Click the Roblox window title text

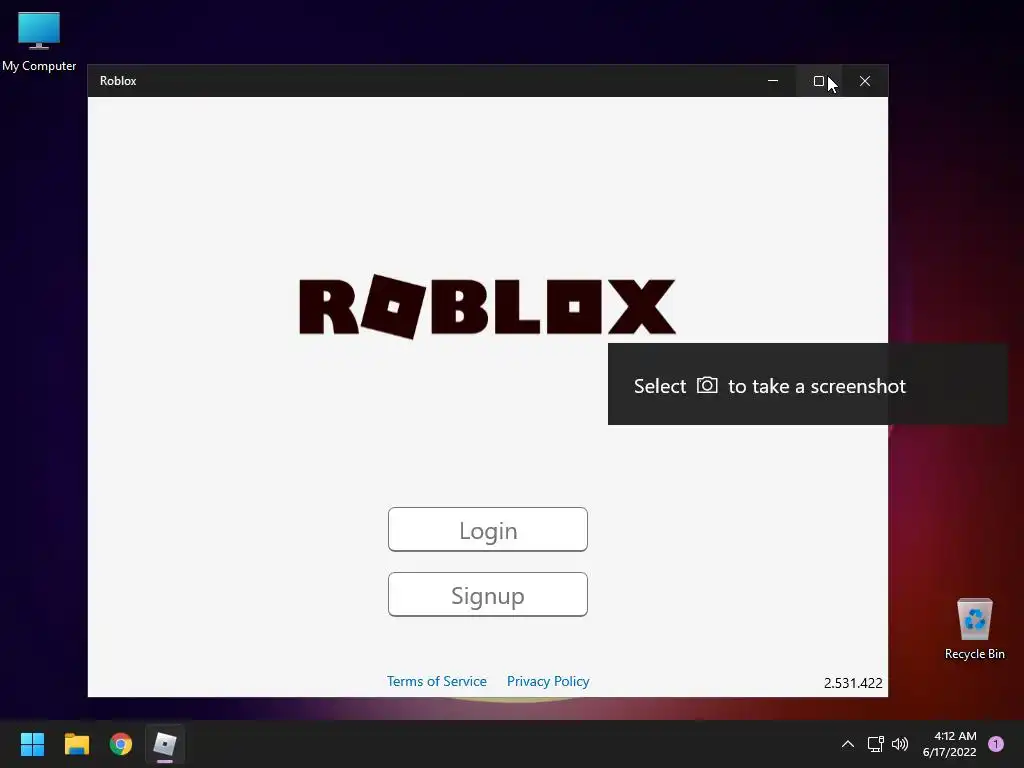coord(118,81)
